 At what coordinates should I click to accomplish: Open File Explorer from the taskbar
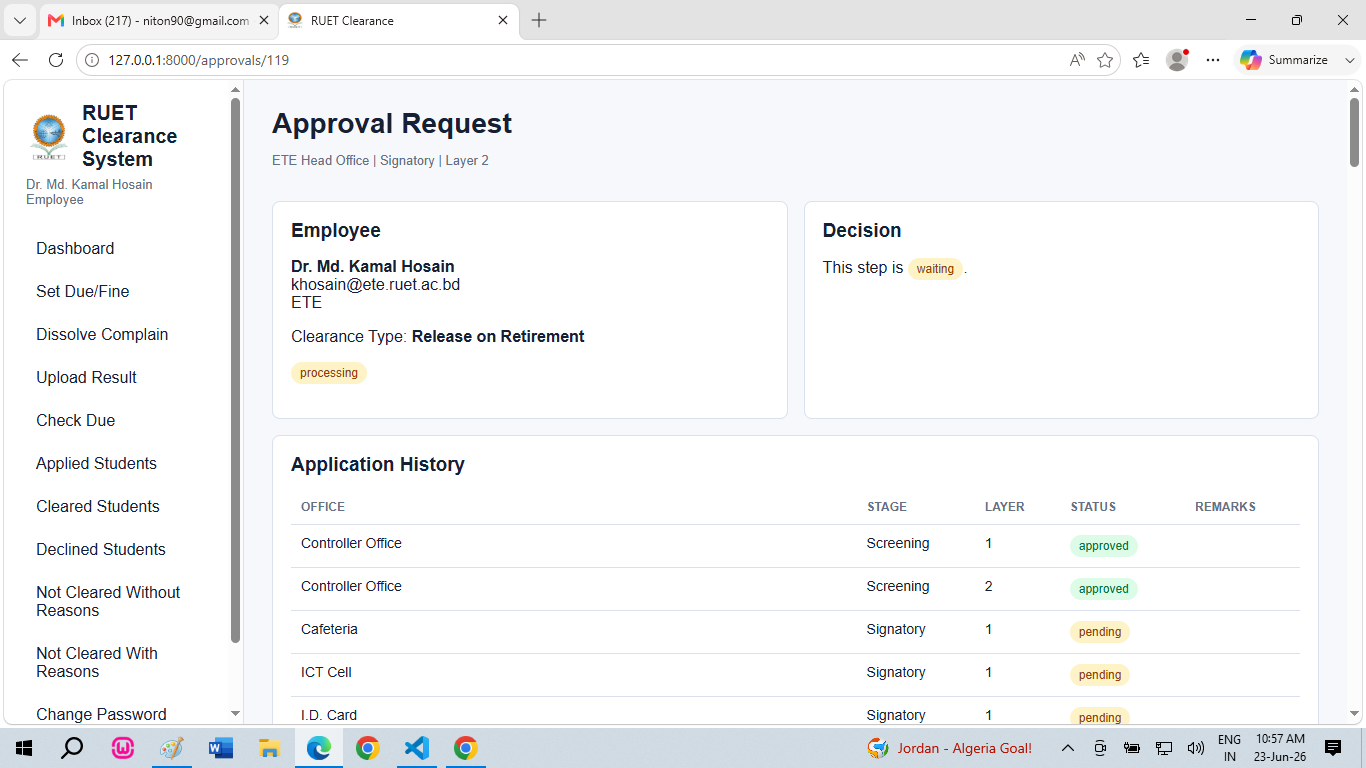(269, 748)
